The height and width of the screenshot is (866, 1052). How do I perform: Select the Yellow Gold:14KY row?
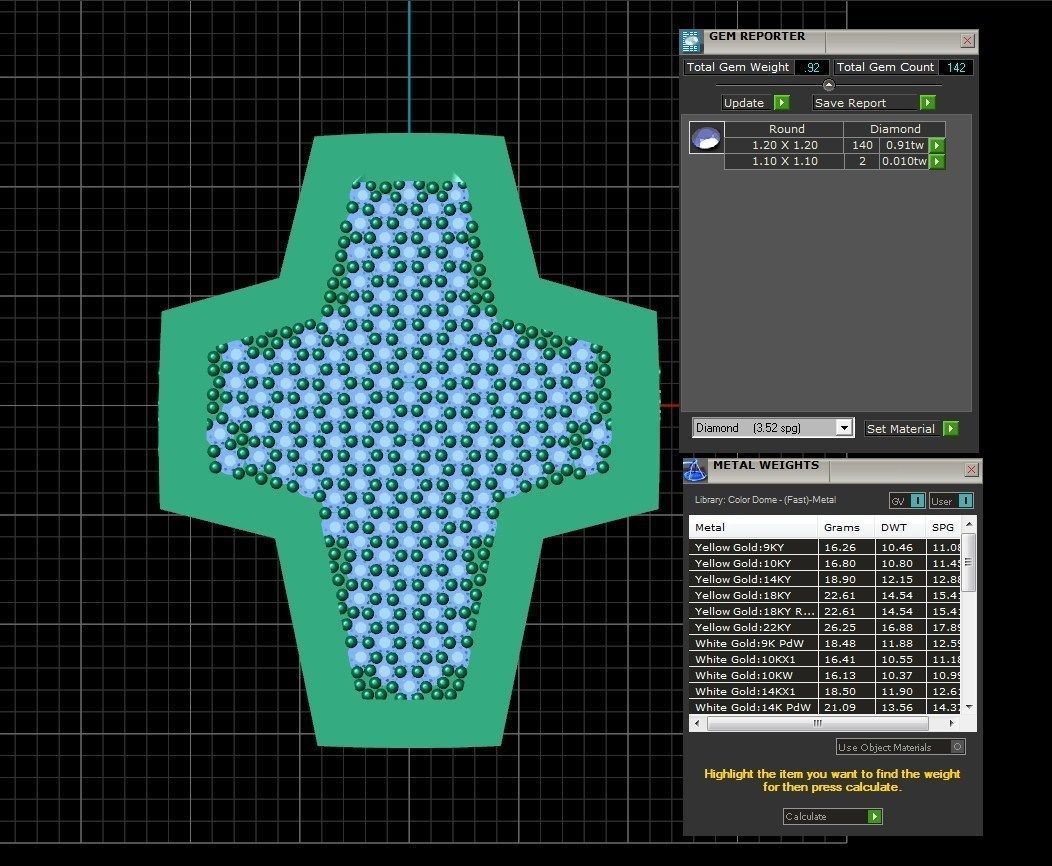click(825, 579)
